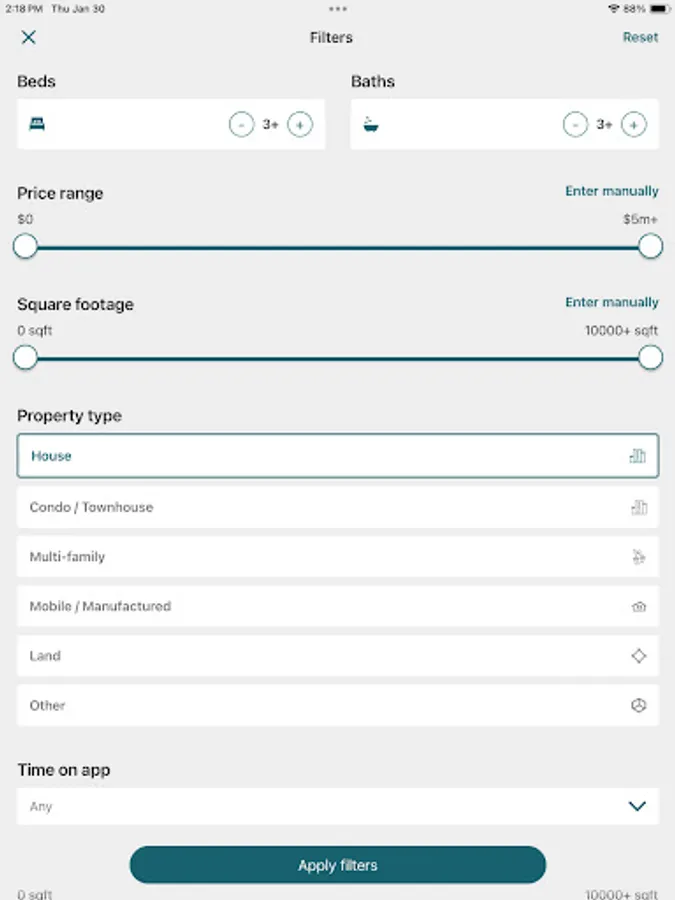The height and width of the screenshot is (900, 675).
Task: Click the Multi-family property icon
Action: (x=637, y=557)
